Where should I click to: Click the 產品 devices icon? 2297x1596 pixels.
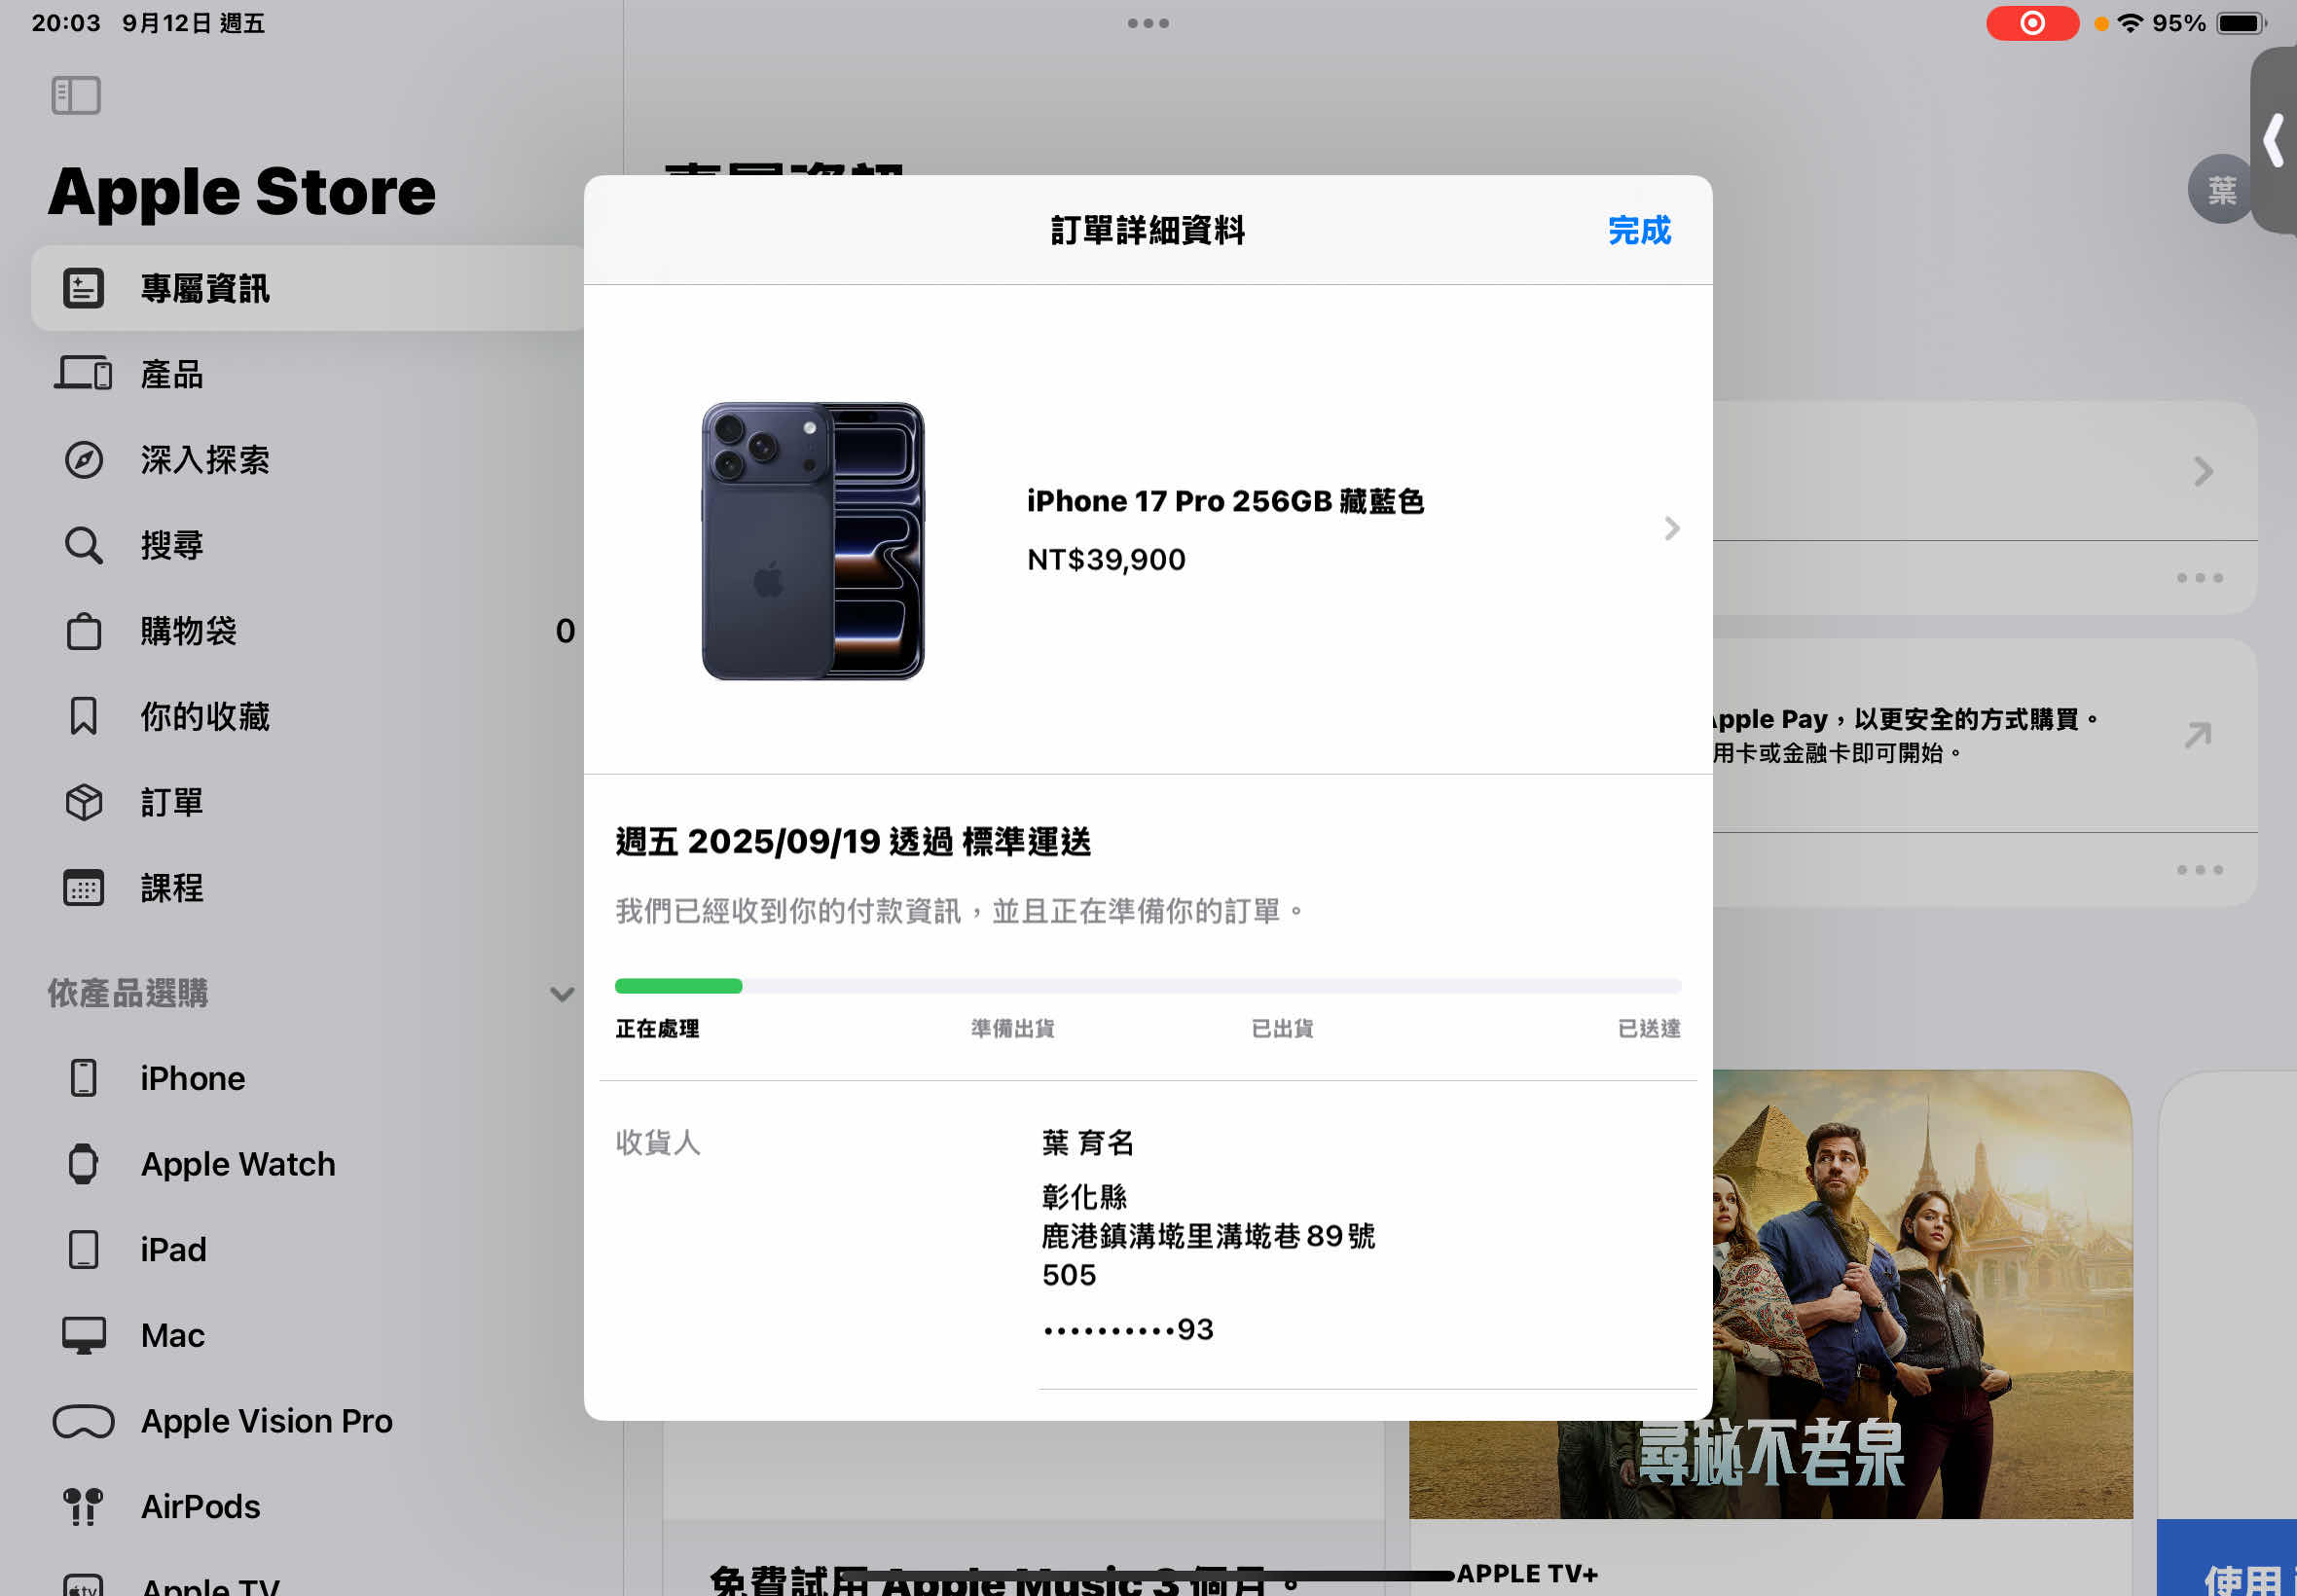83,374
